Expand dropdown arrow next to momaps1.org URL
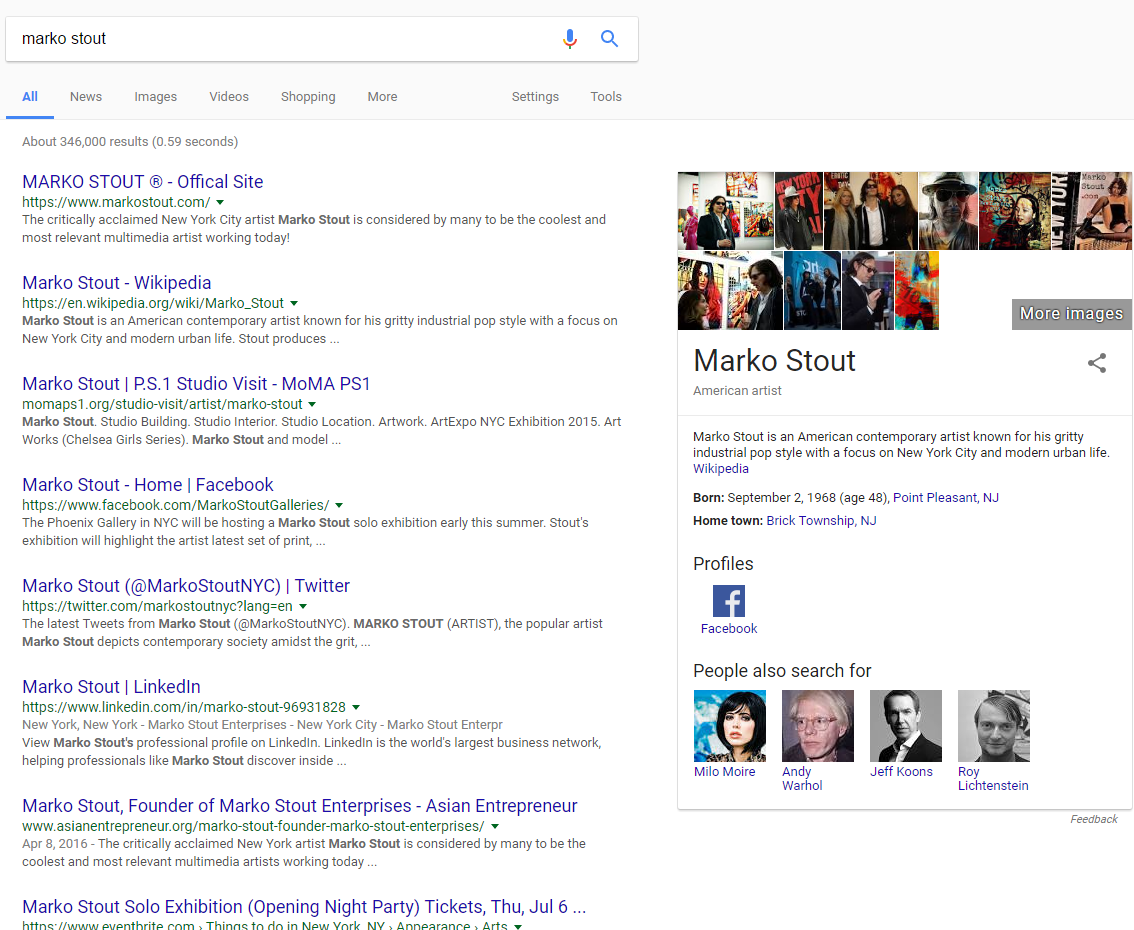The width and height of the screenshot is (1134, 930). coord(312,404)
